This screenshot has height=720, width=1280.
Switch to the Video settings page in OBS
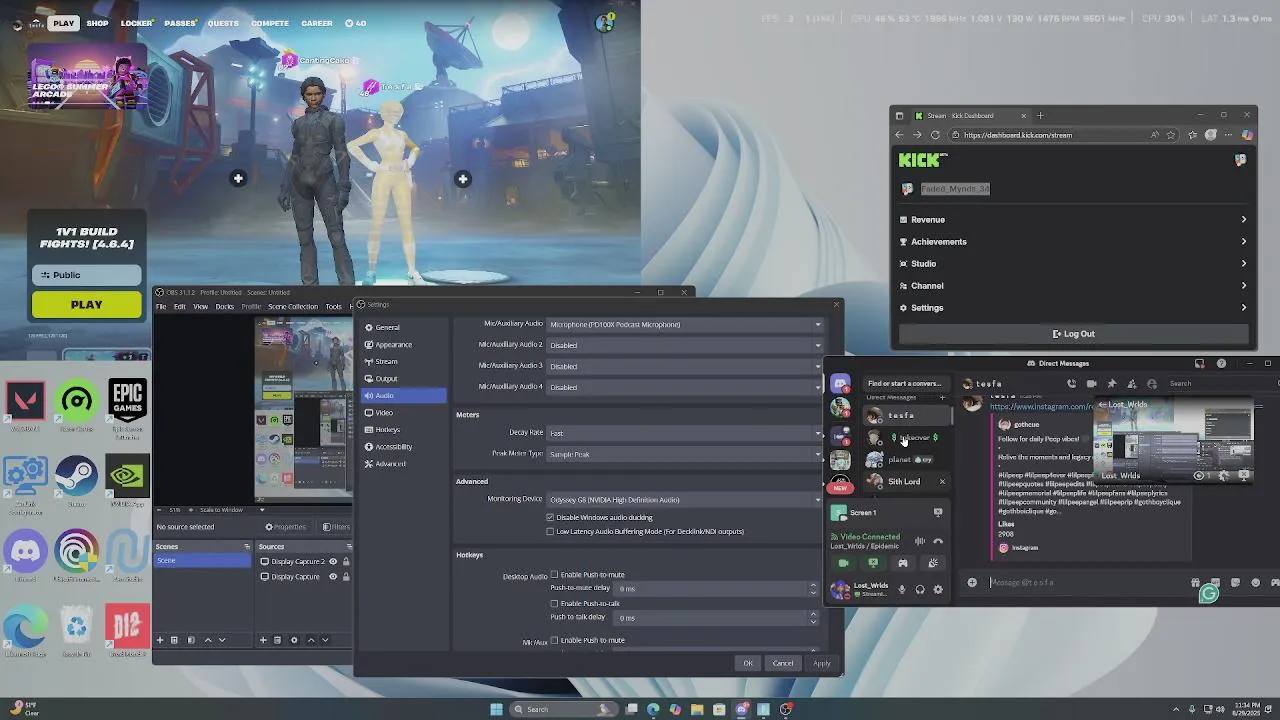coord(404,412)
